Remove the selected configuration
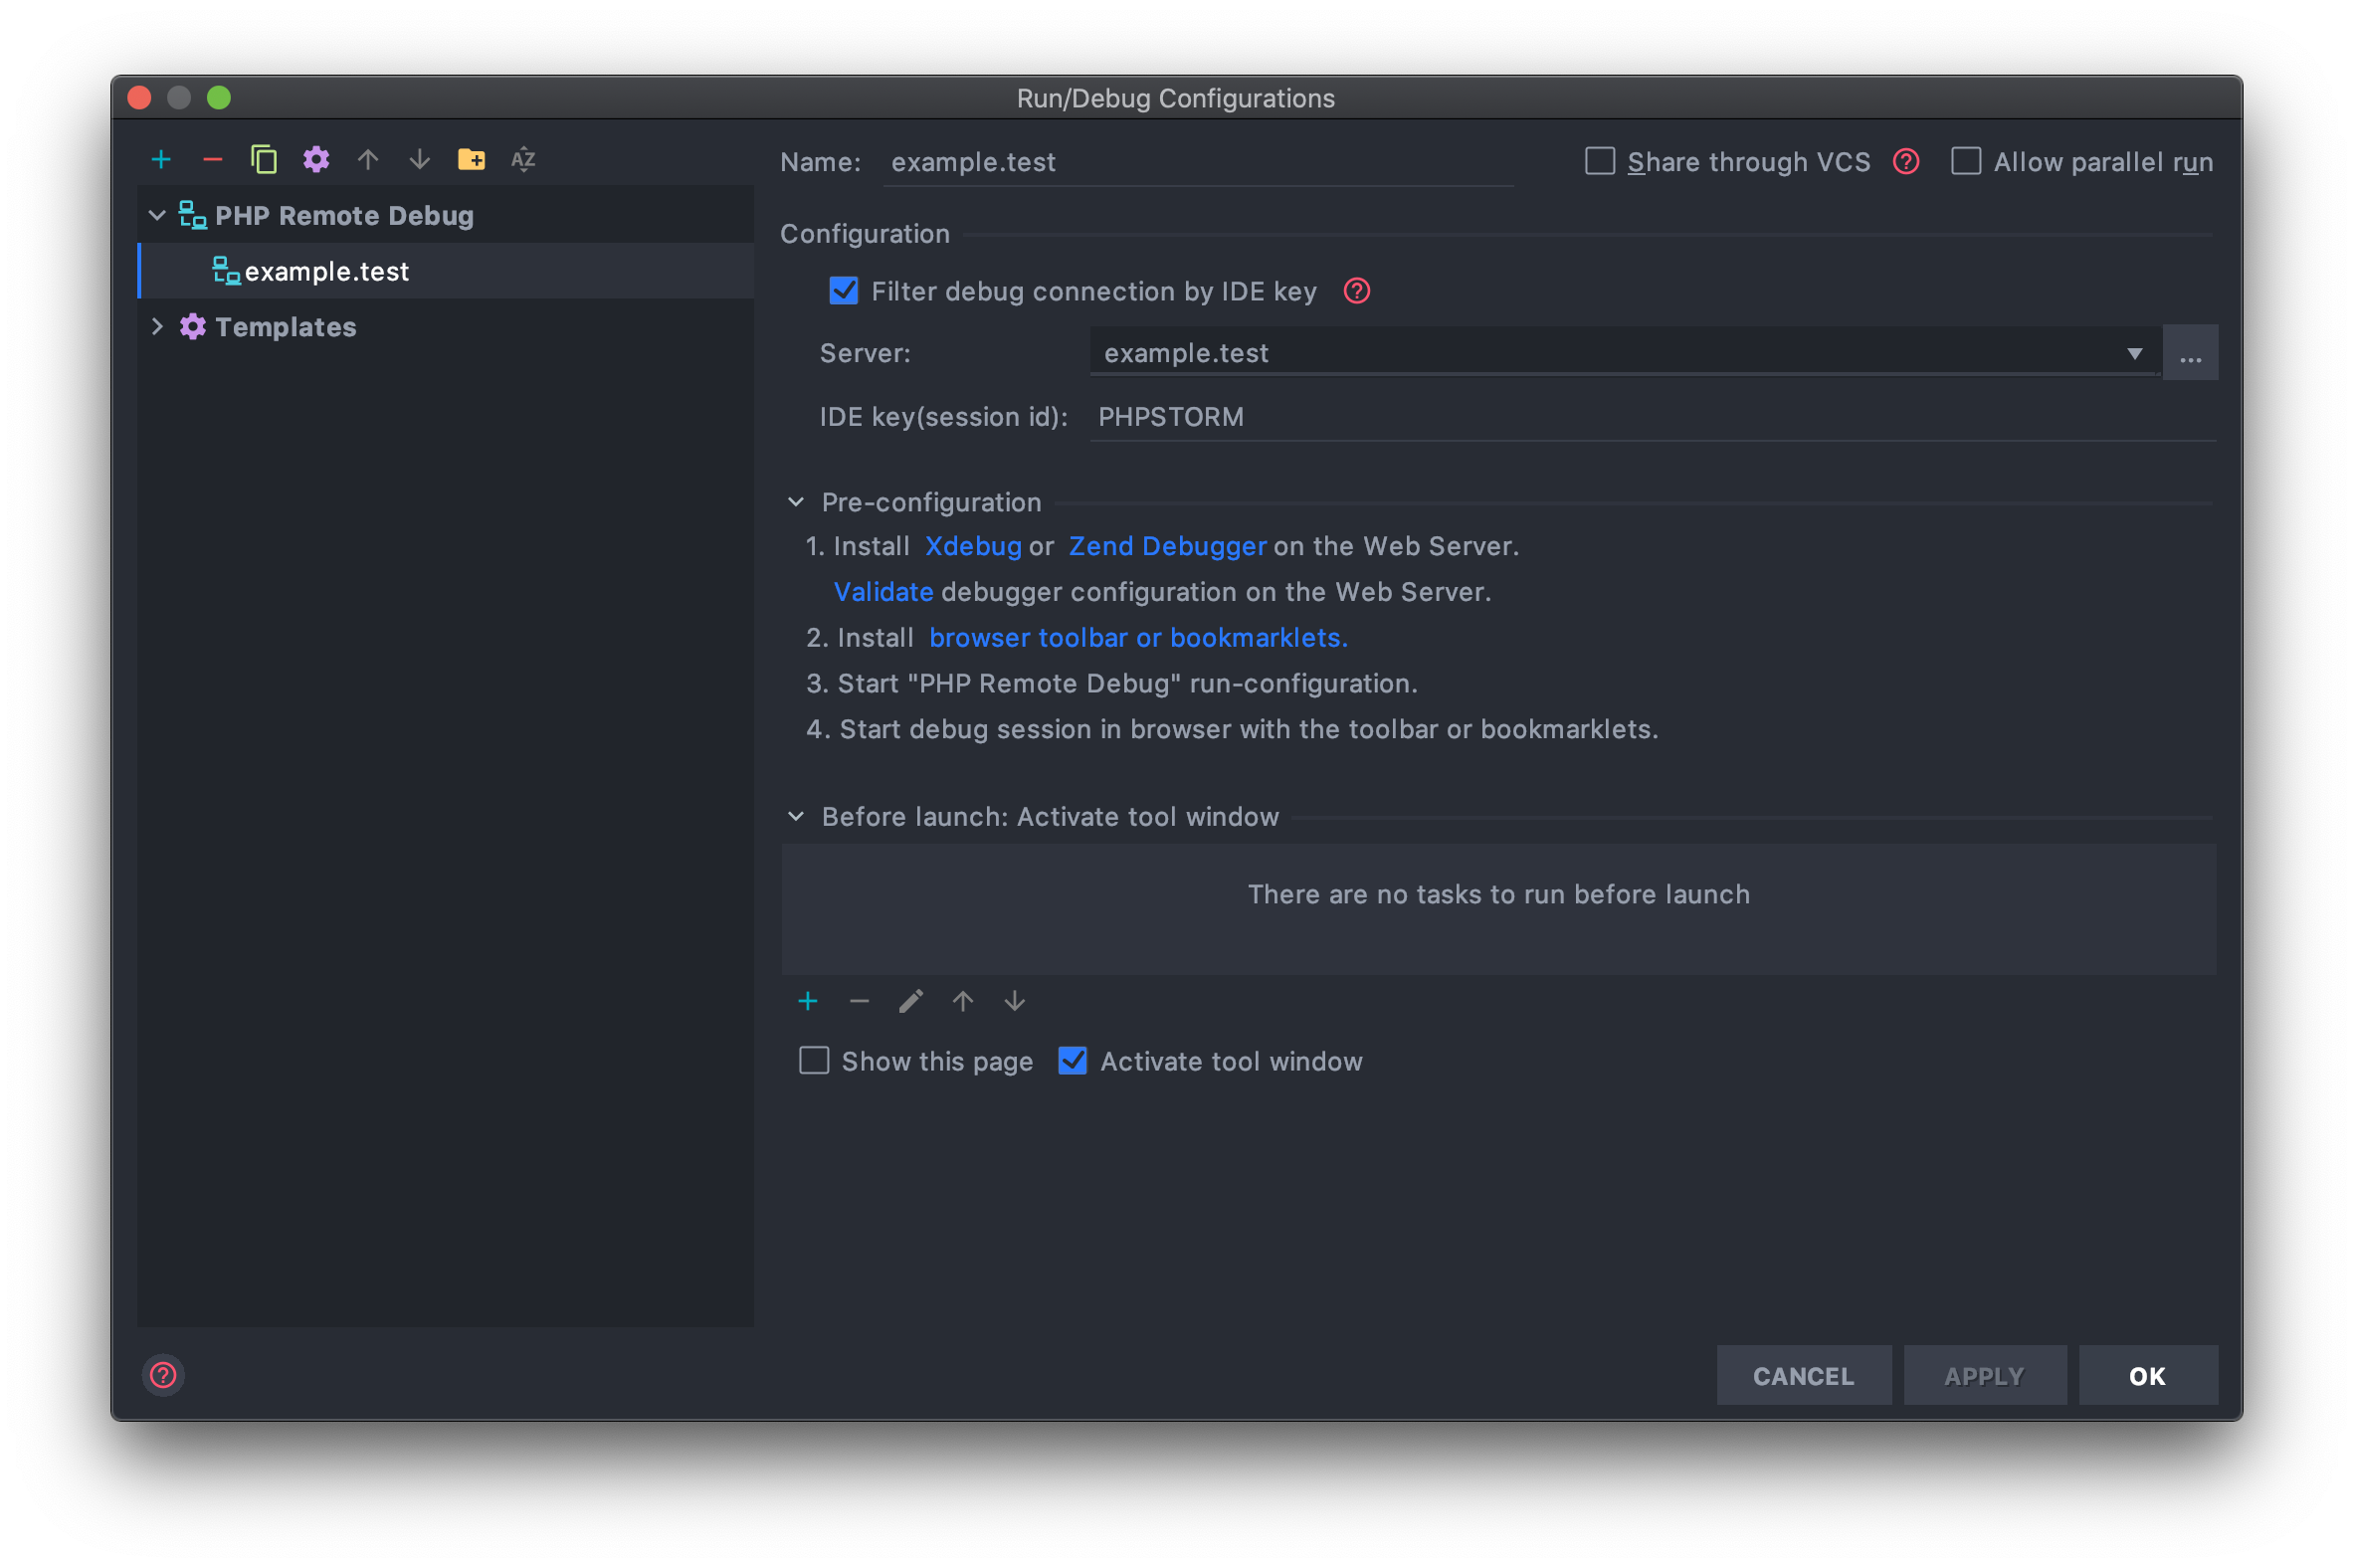Viewport: 2354px width, 1568px height. click(x=212, y=160)
